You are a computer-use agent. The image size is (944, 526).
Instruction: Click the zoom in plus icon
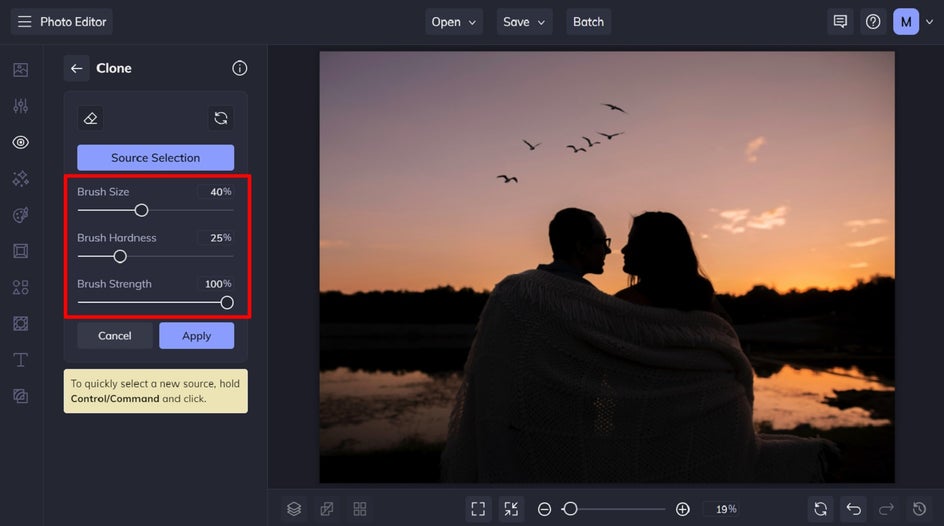click(x=682, y=509)
